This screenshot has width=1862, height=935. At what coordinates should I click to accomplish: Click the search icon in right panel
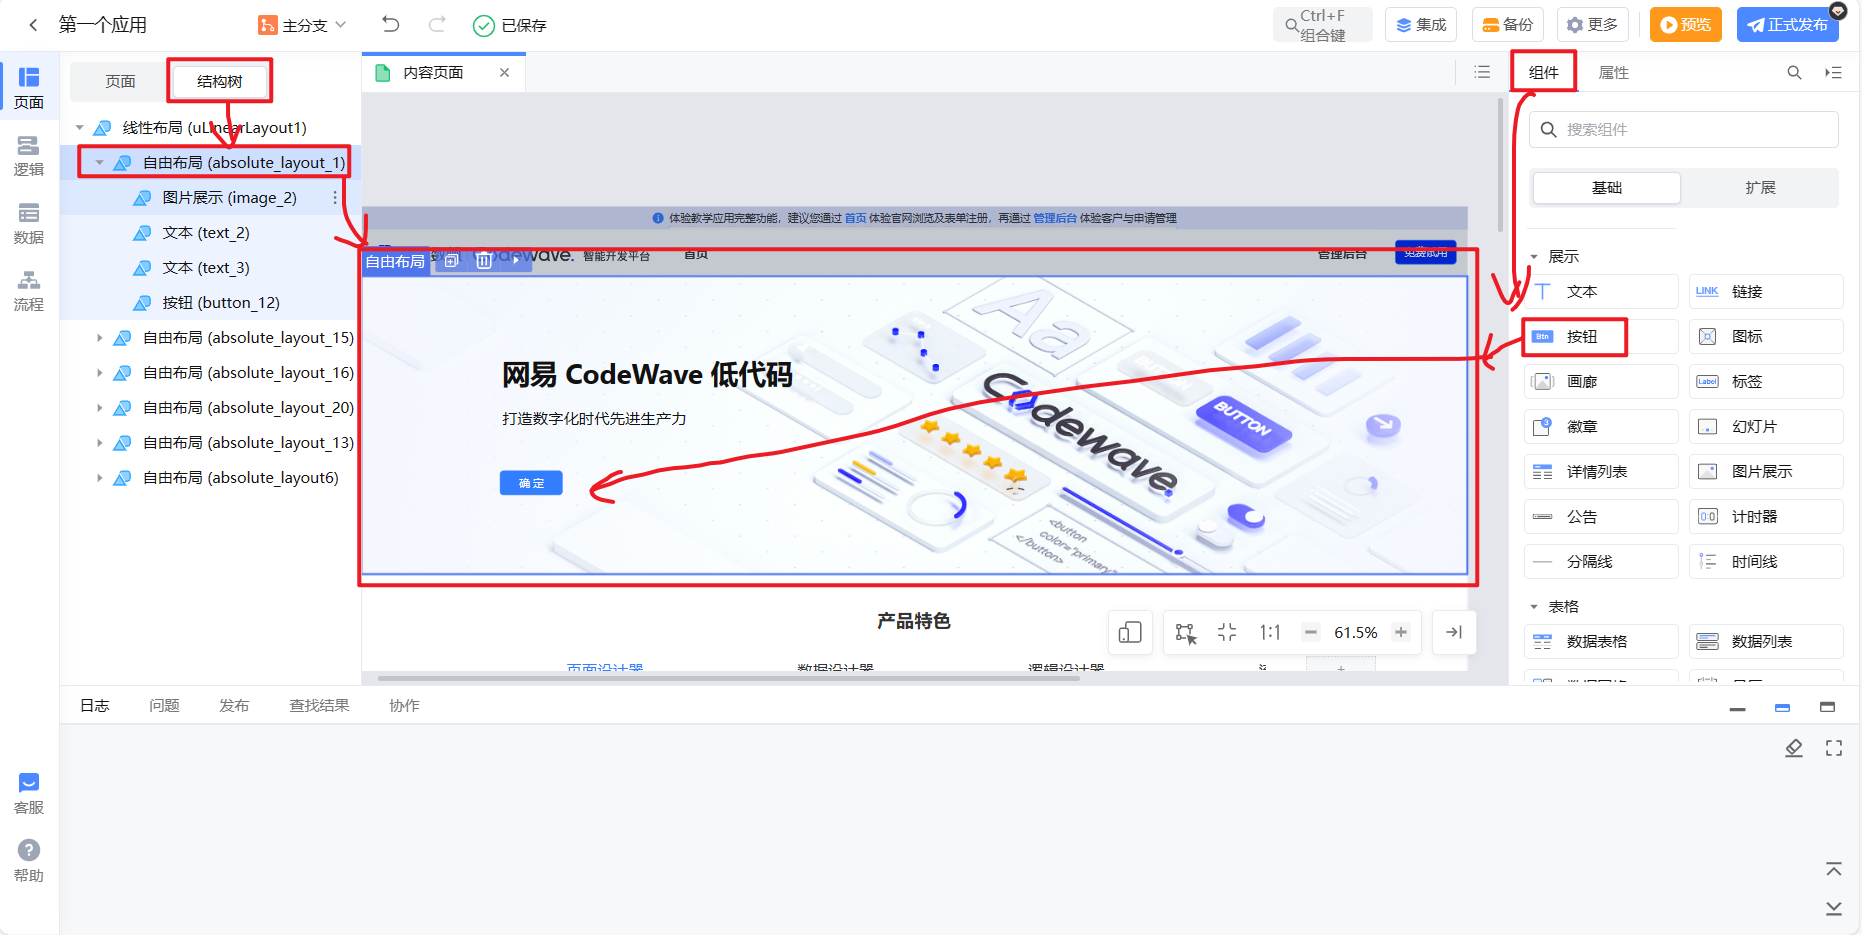coord(1794,72)
